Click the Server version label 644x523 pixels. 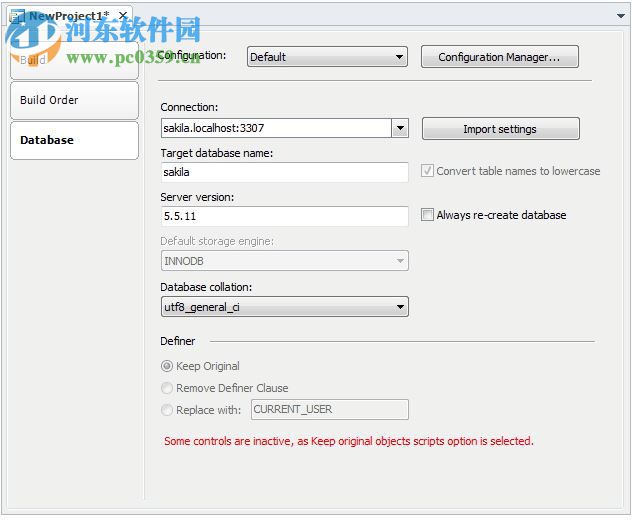197,197
